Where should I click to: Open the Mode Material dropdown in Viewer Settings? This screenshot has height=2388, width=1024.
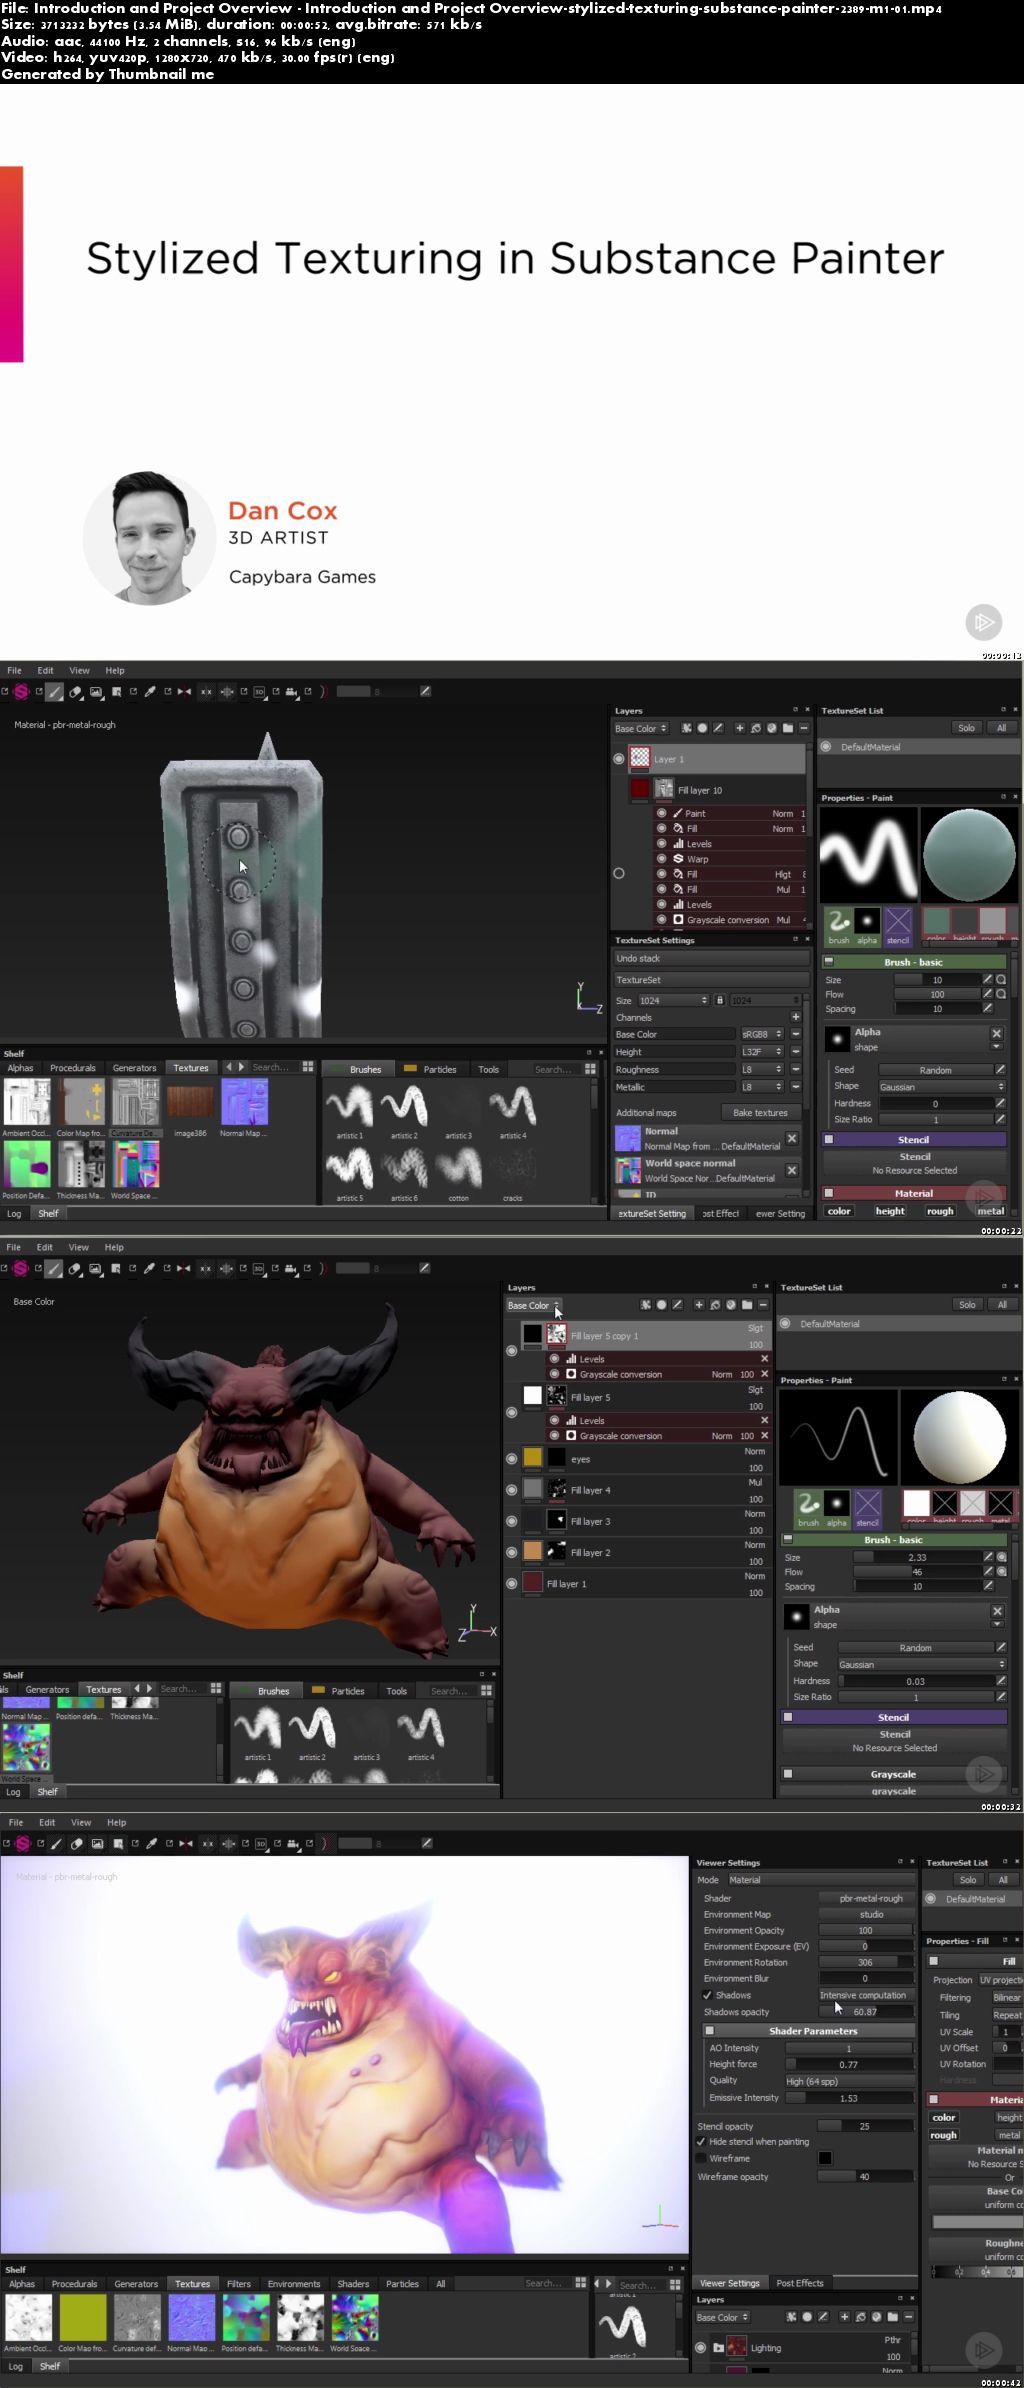(821, 1880)
